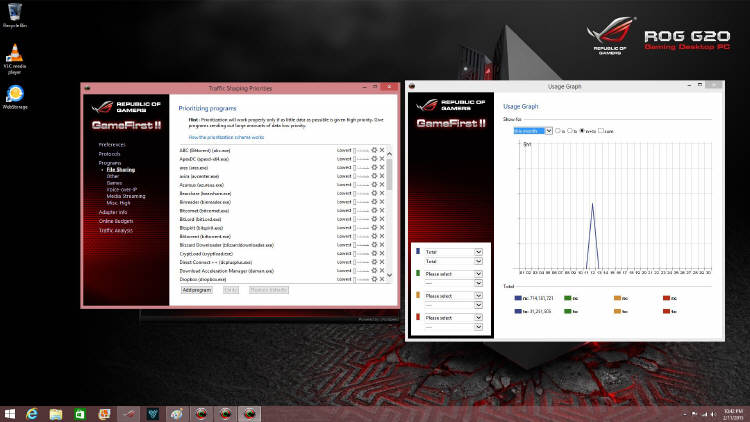Click green color swatch in Usage Graph sidebar
Image resolution: width=750 pixels, height=422 pixels.
tap(418, 273)
